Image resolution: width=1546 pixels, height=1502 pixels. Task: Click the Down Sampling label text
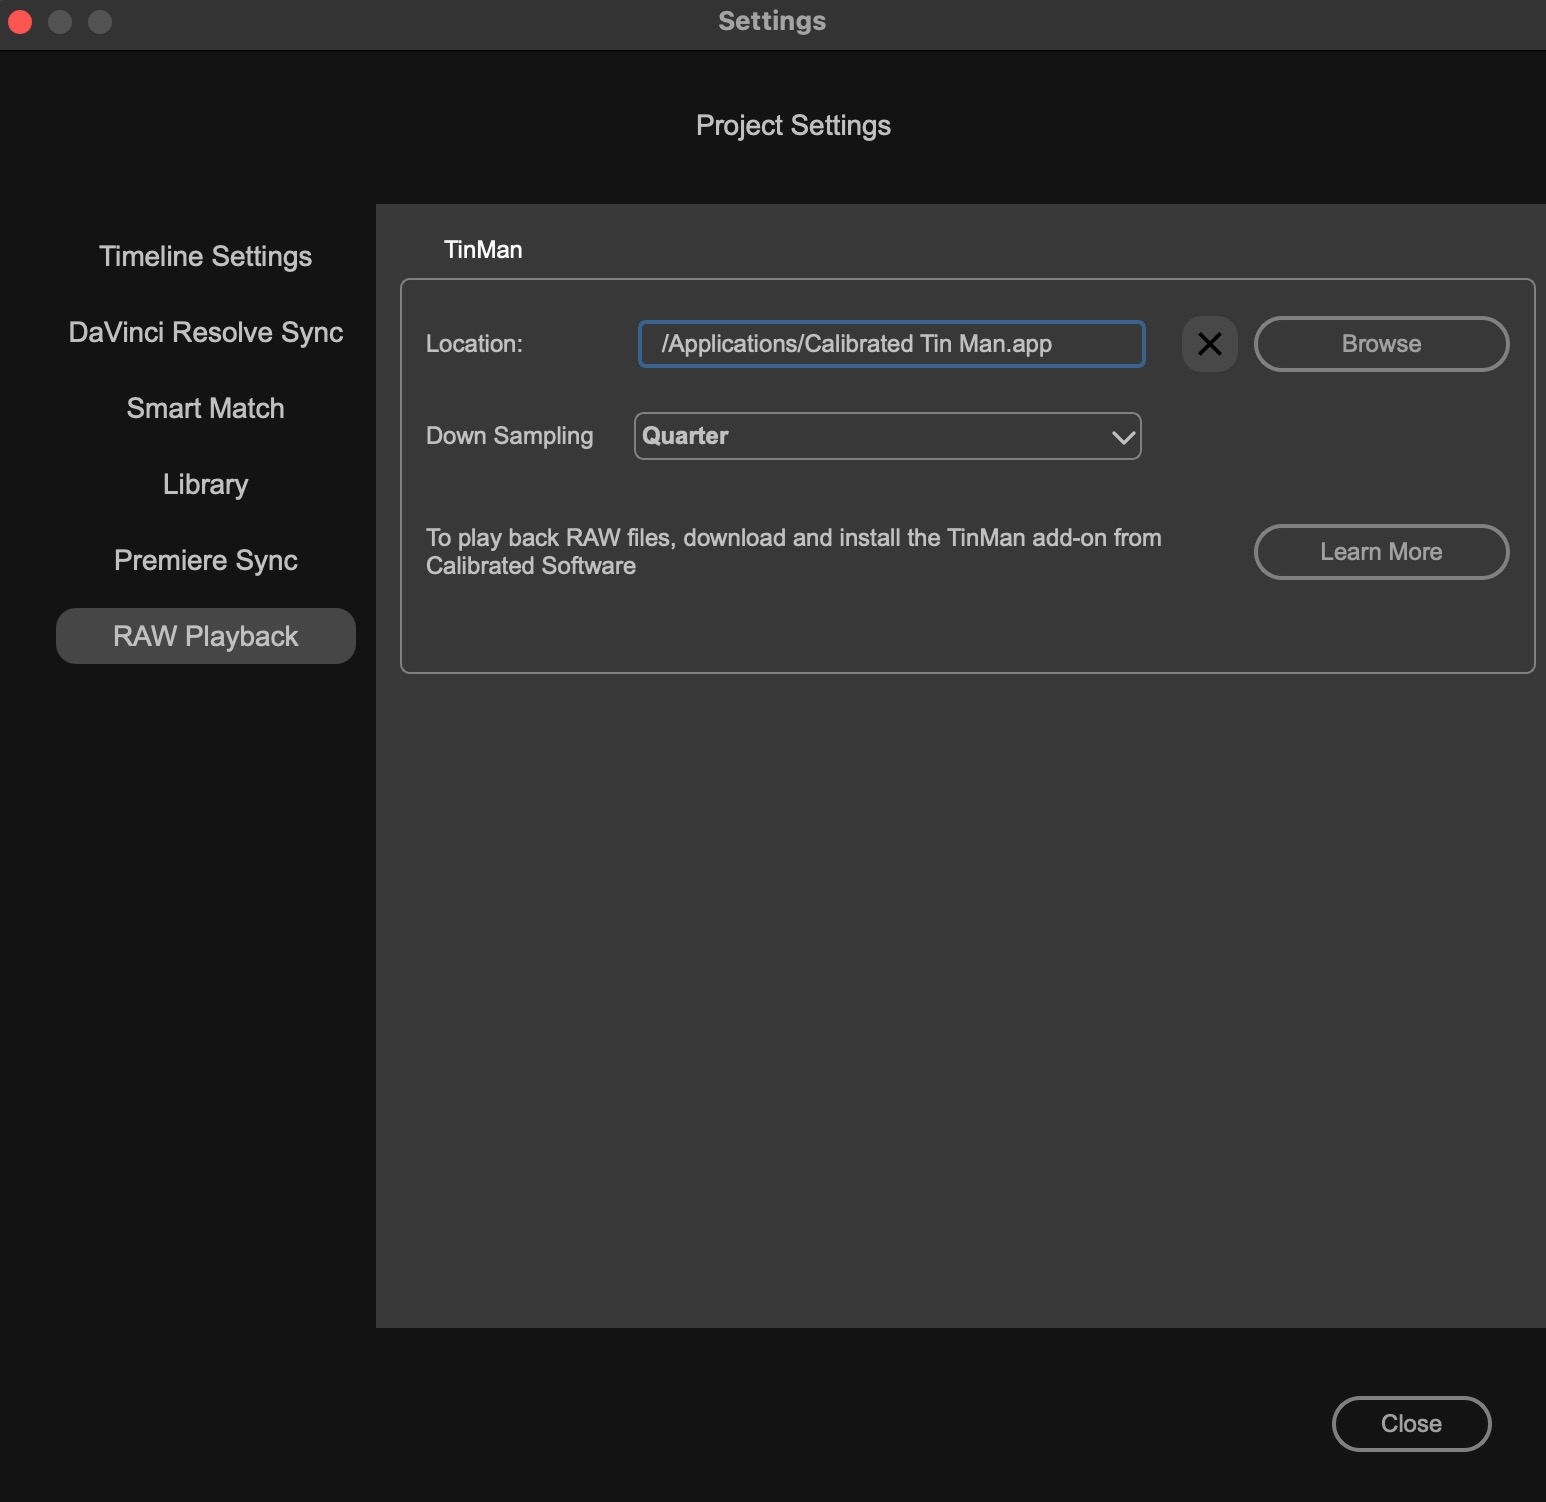[509, 436]
